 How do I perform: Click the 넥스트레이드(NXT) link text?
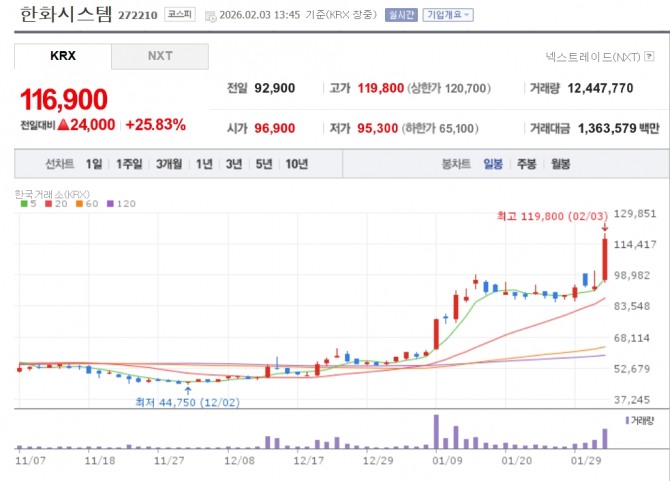pos(593,57)
